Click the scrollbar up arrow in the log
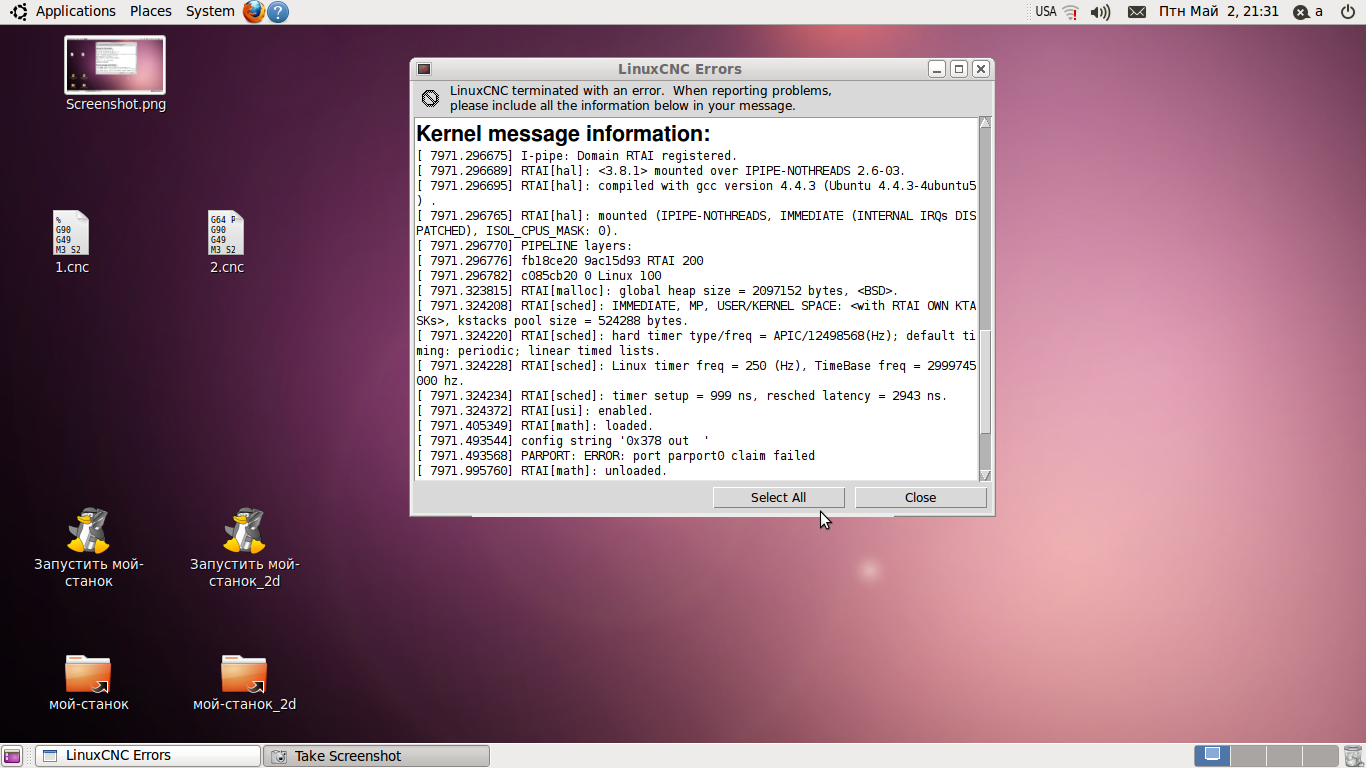The image size is (1366, 768). (985, 123)
